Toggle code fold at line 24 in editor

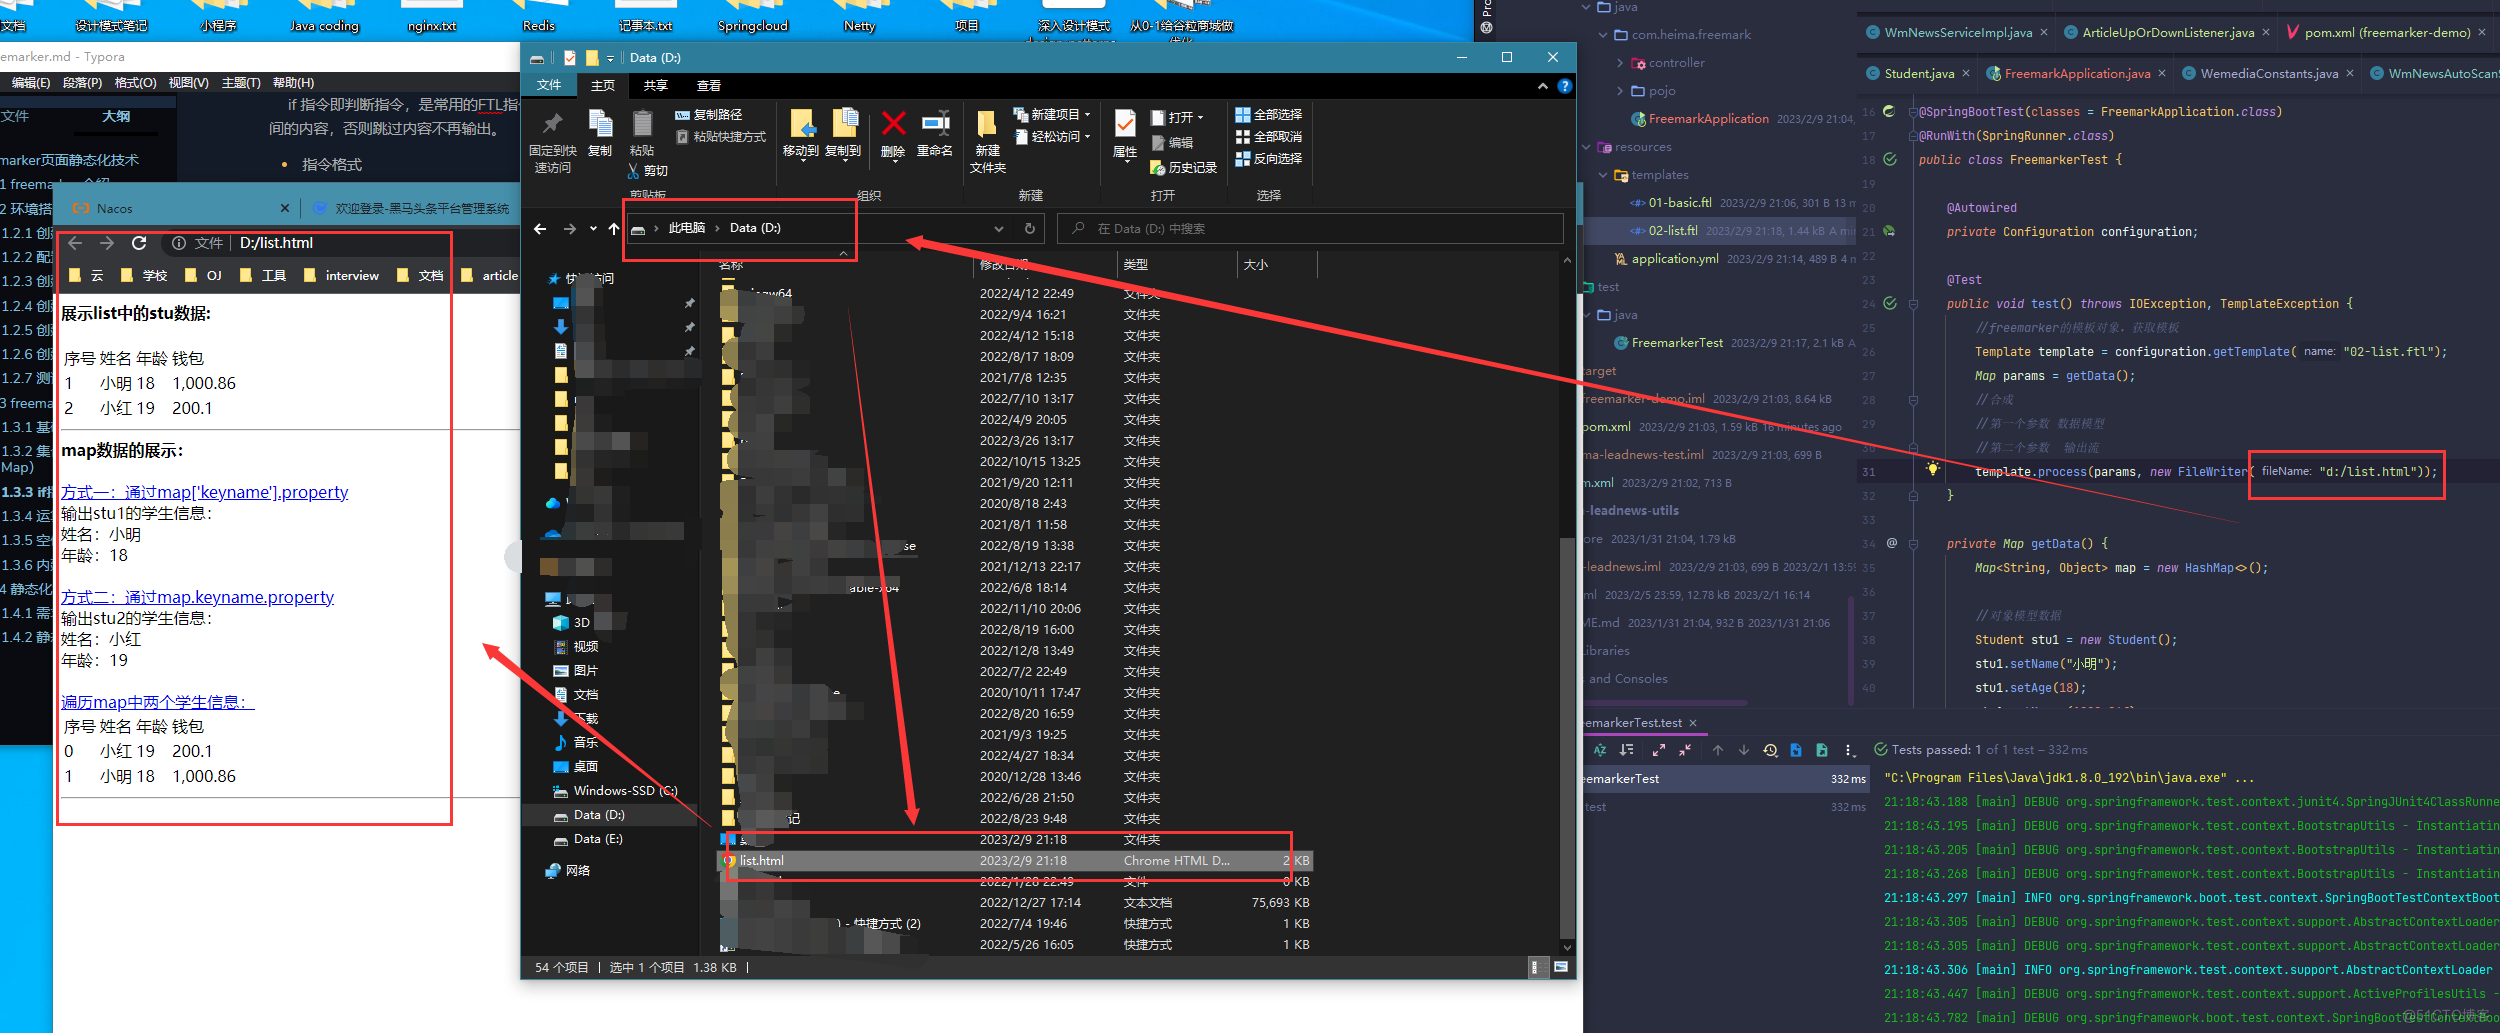[x=1913, y=304]
